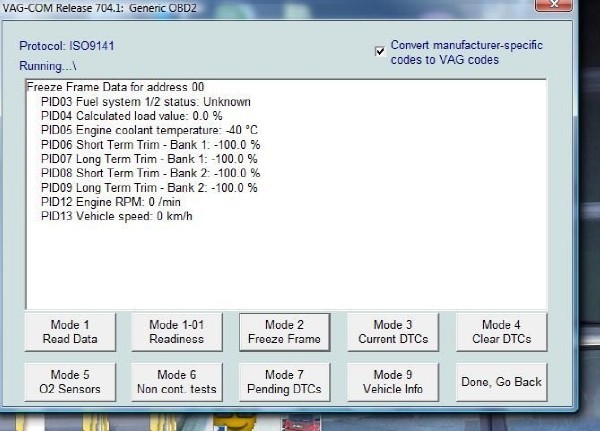
Task: Select PID03 Fuel system status line
Action: click(146, 102)
